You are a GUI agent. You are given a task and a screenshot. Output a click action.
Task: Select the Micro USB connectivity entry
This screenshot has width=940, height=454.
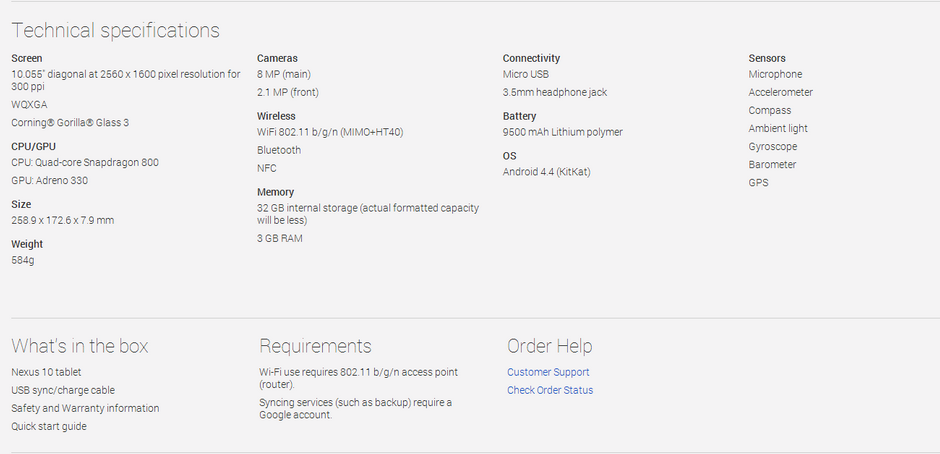coord(526,74)
